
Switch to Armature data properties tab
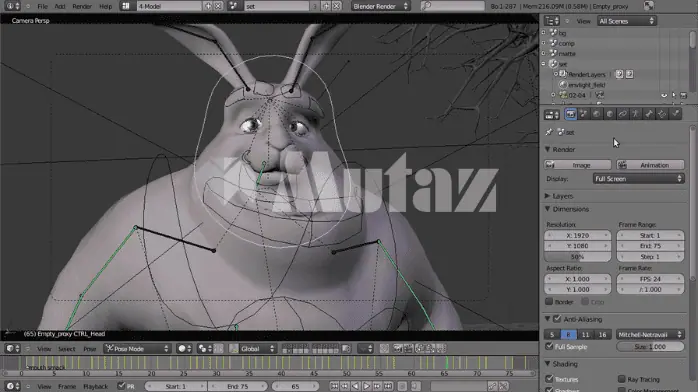(x=636, y=114)
